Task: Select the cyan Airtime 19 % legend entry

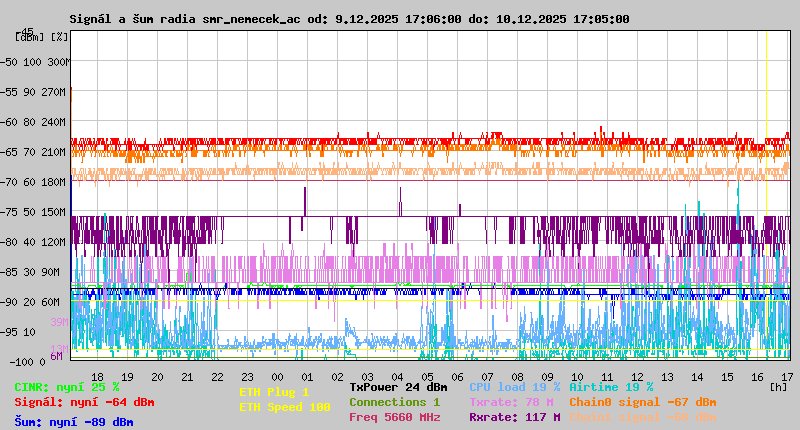Action: tap(610, 387)
